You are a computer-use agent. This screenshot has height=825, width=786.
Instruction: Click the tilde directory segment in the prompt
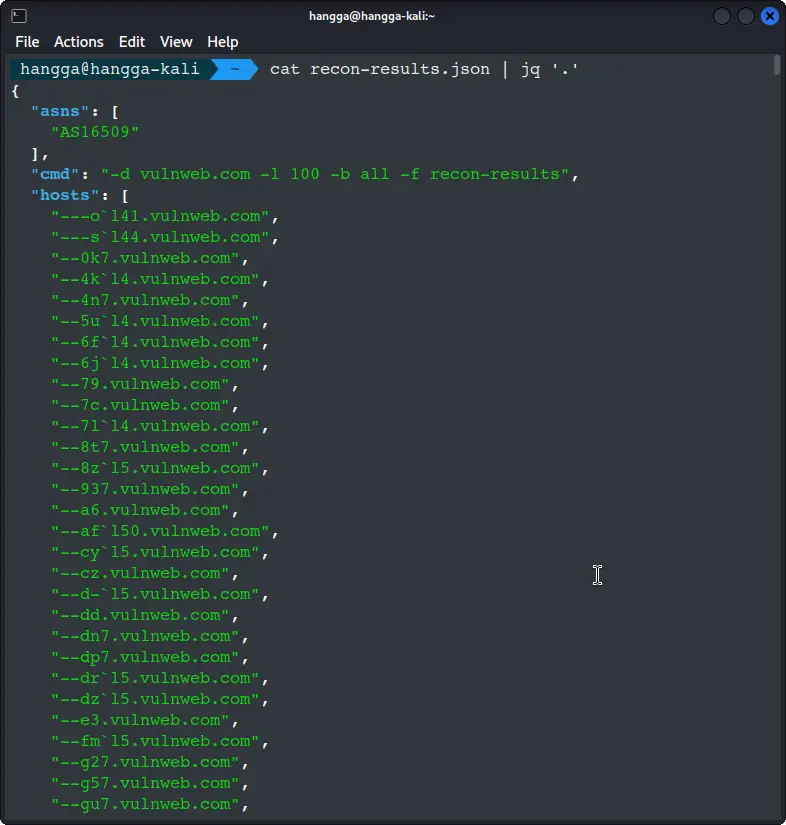tap(234, 69)
